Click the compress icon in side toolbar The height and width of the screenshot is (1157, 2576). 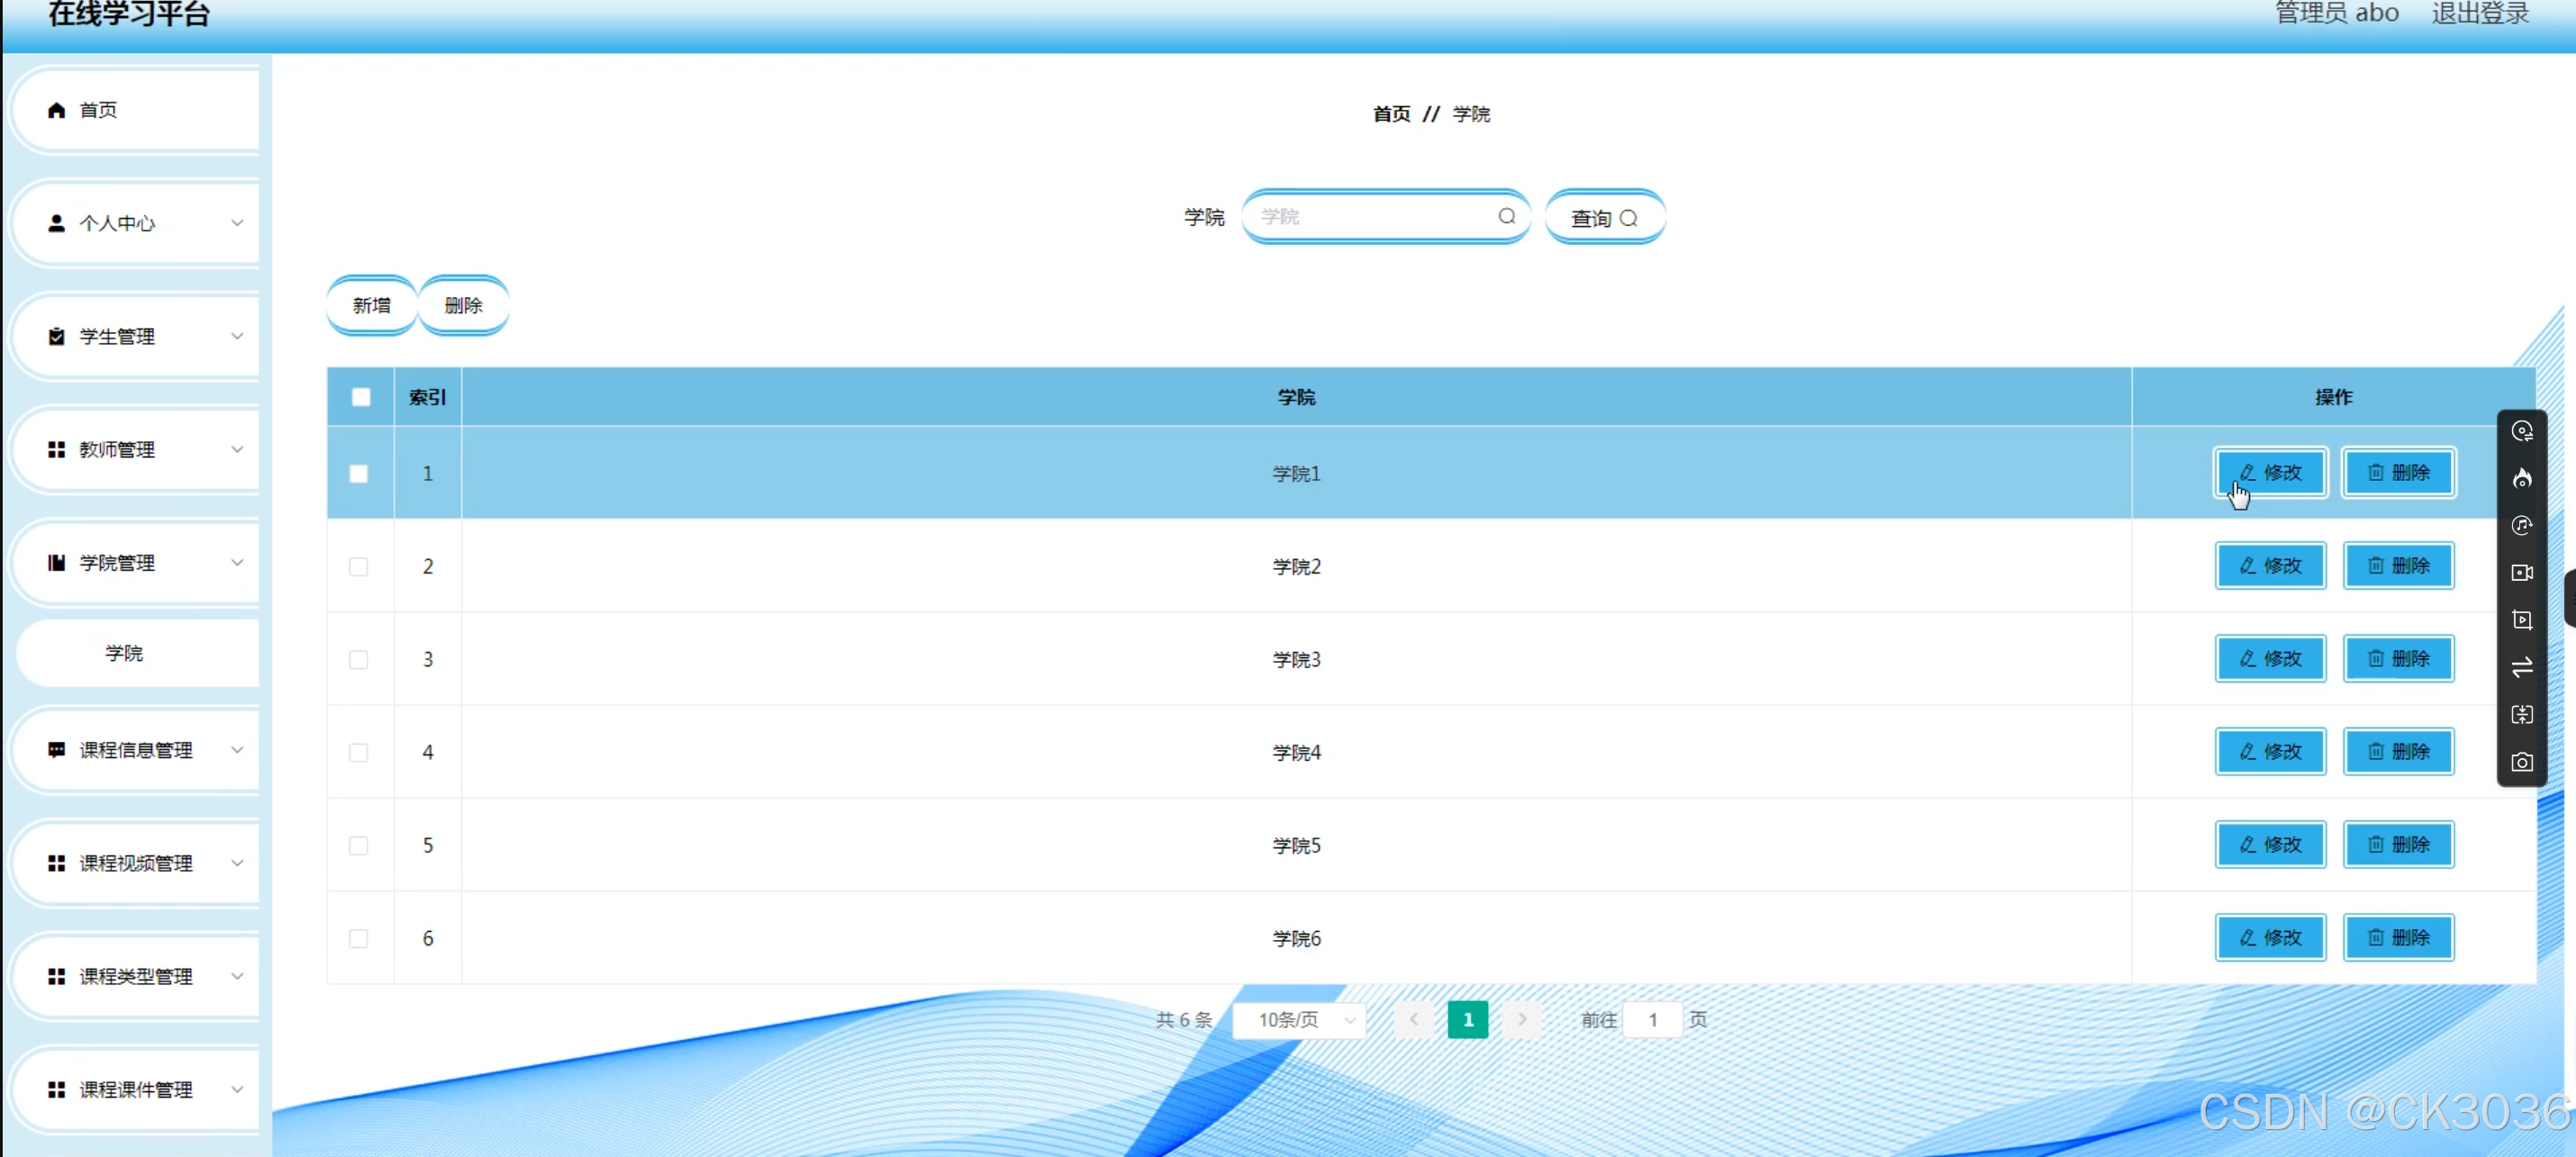click(2521, 715)
